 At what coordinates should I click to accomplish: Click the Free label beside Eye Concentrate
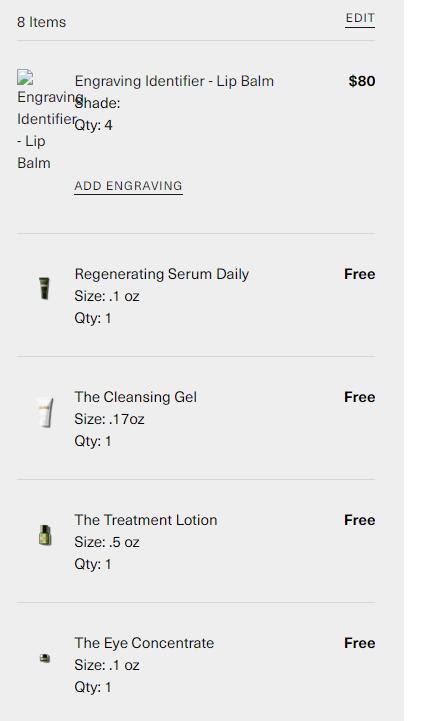[360, 643]
